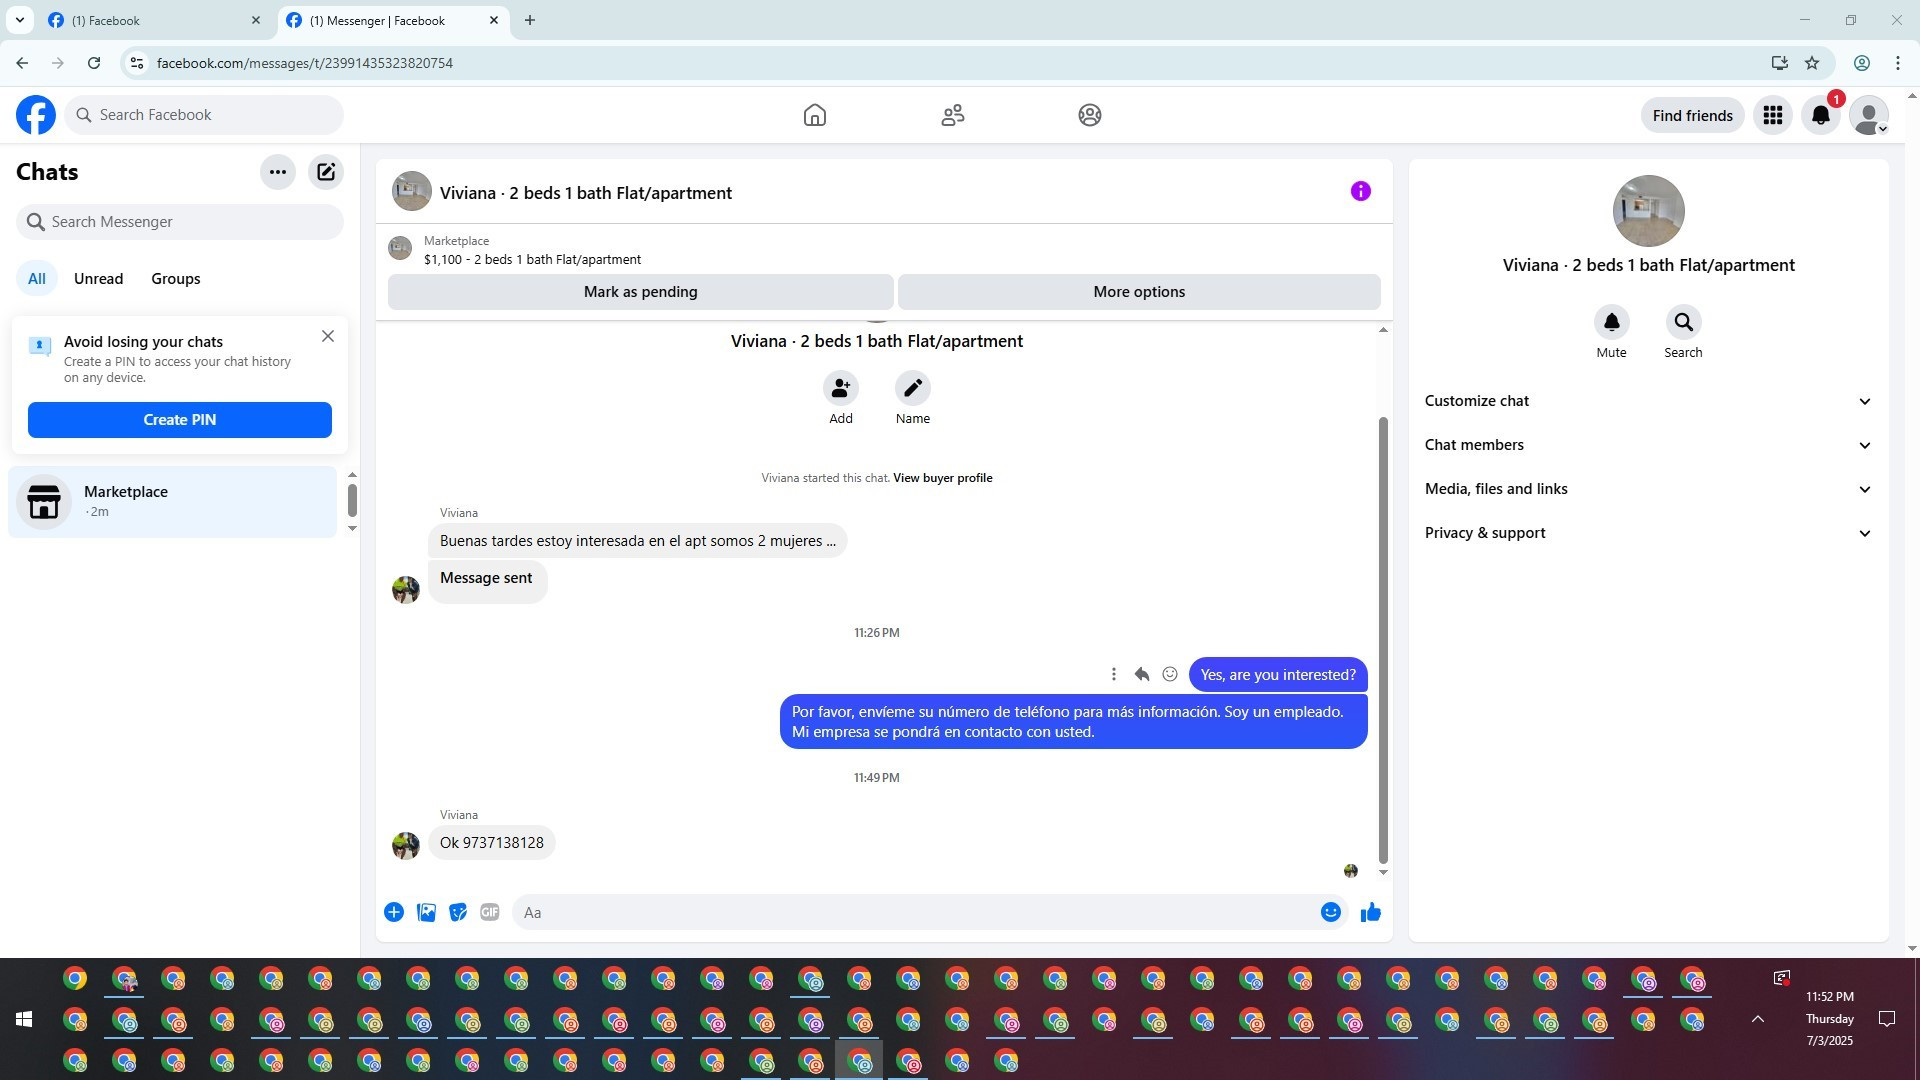Open the sticker chooser icon

[x=458, y=912]
